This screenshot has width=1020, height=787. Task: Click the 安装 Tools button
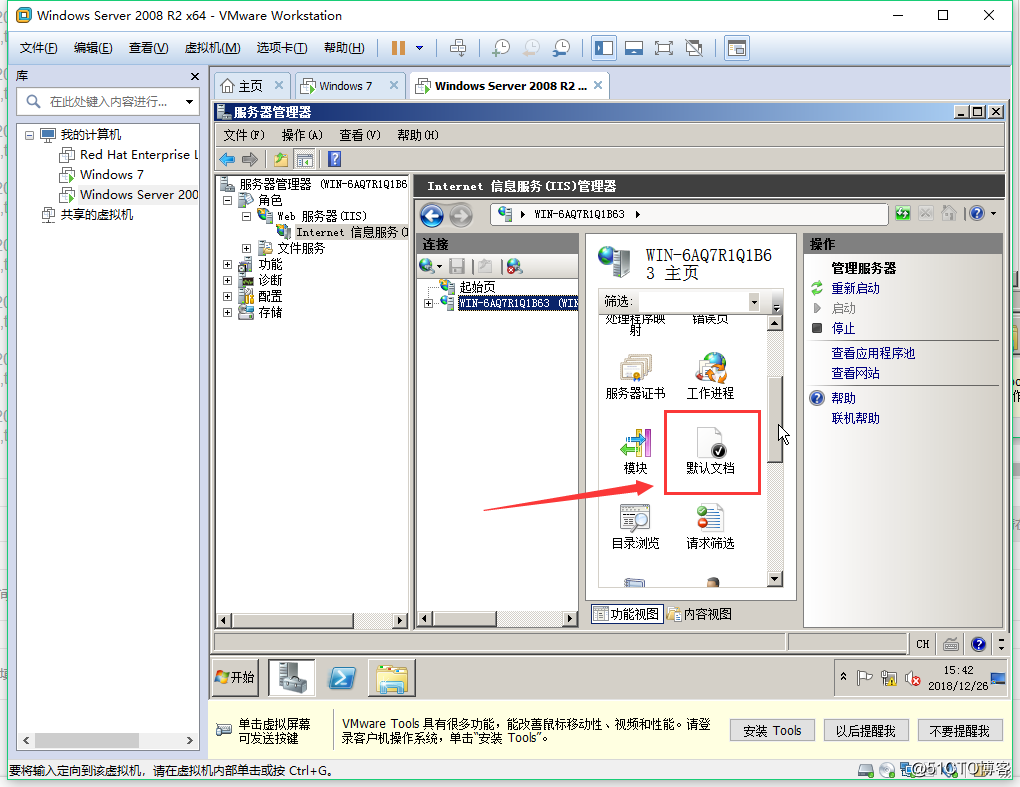[772, 731]
